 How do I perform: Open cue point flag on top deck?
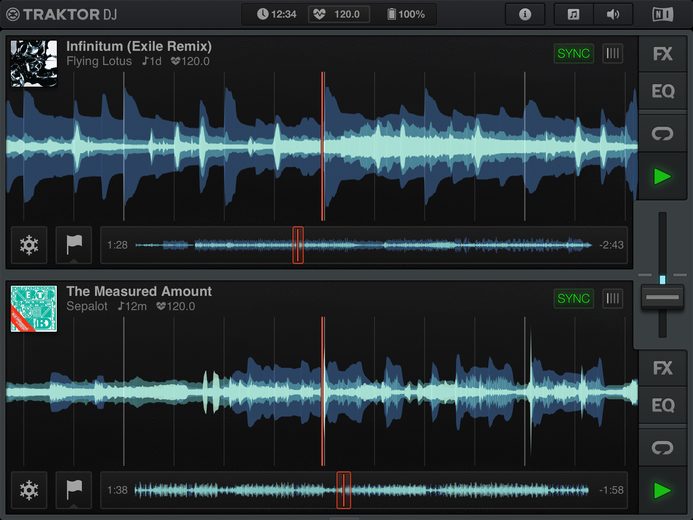74,245
